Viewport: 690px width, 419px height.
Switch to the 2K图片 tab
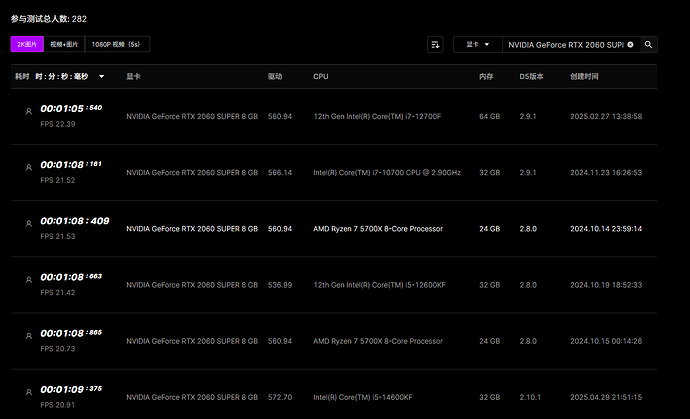(x=27, y=44)
